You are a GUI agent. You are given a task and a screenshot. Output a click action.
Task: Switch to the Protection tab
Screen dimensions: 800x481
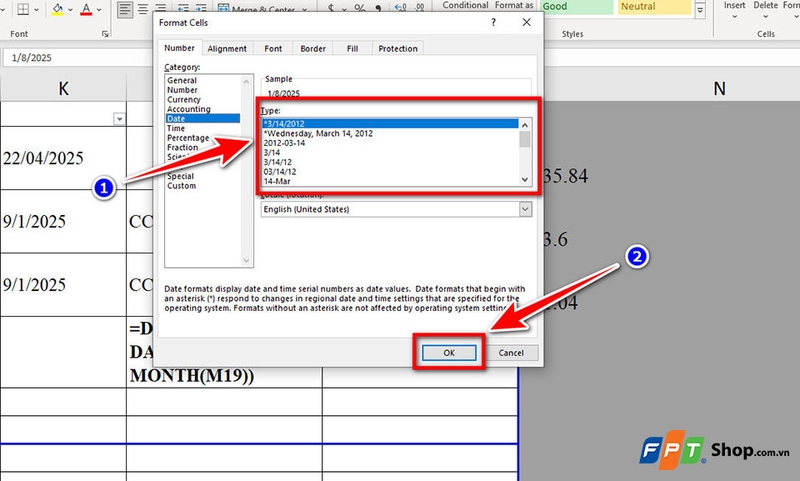(x=398, y=48)
